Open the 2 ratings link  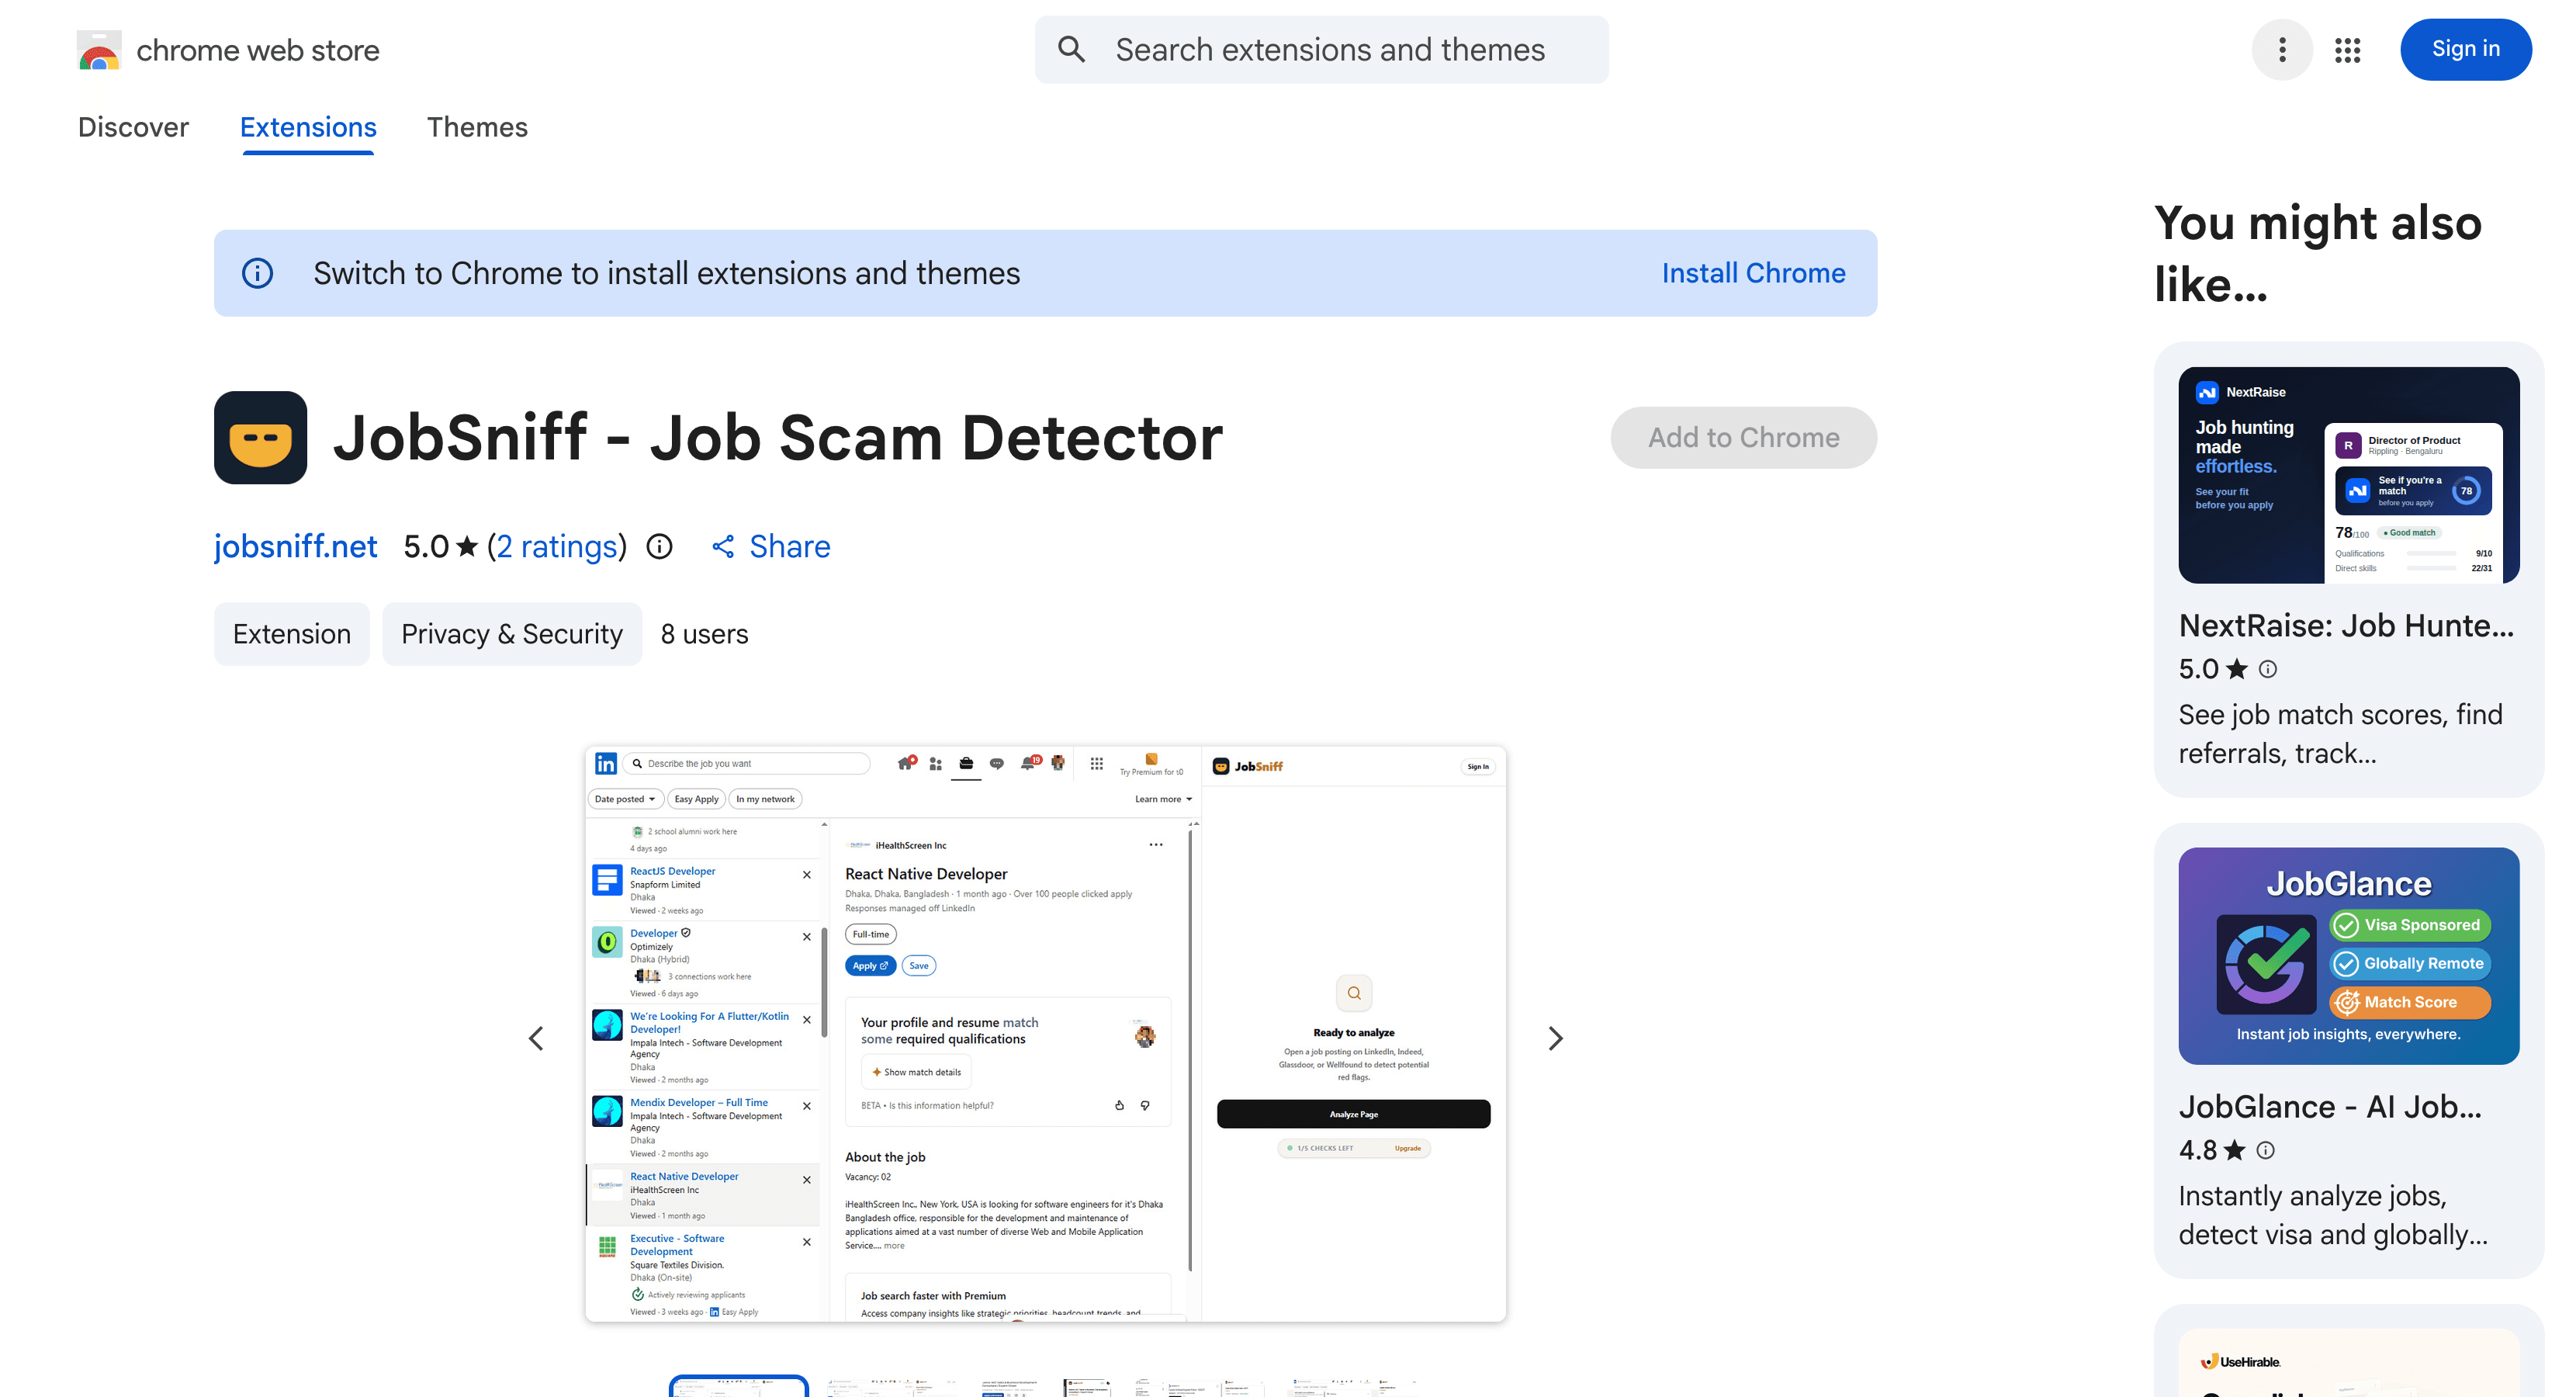tap(557, 546)
